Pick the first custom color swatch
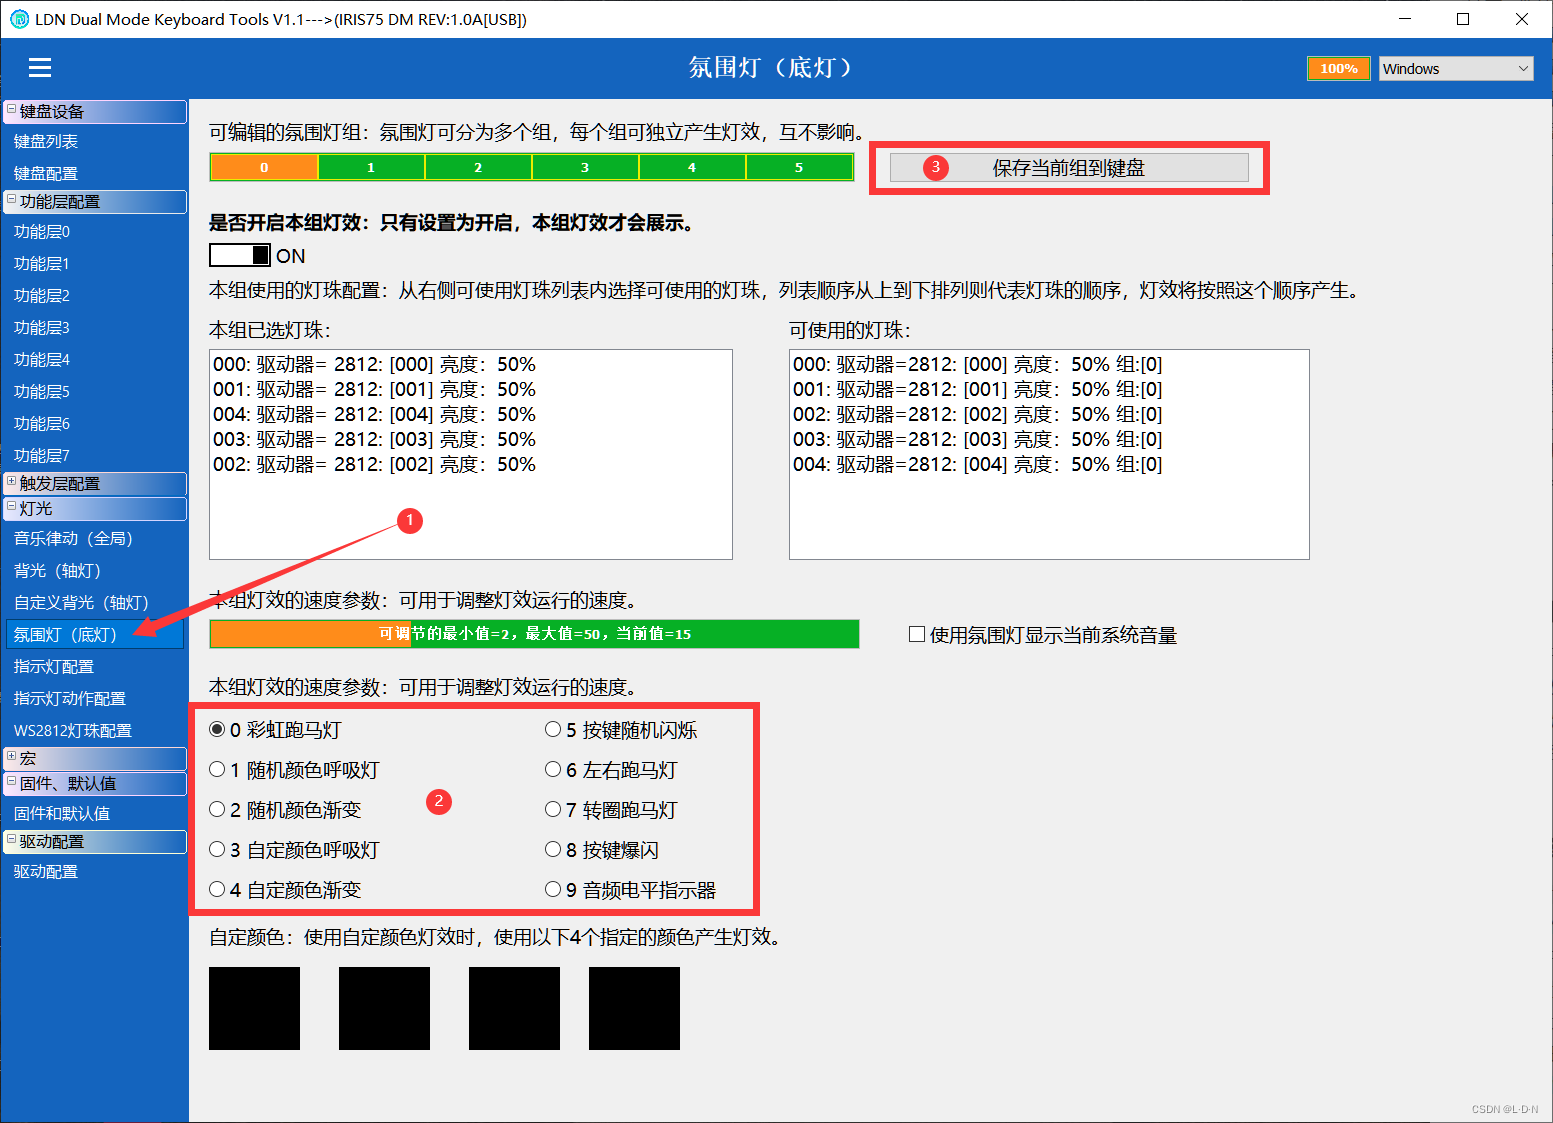Image resolution: width=1553 pixels, height=1123 pixels. 254,1008
